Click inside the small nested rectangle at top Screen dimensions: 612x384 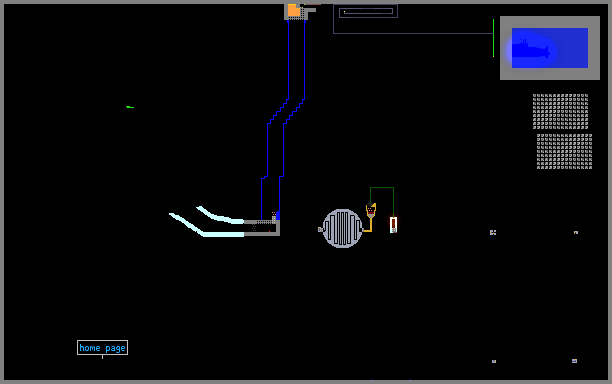[366, 11]
